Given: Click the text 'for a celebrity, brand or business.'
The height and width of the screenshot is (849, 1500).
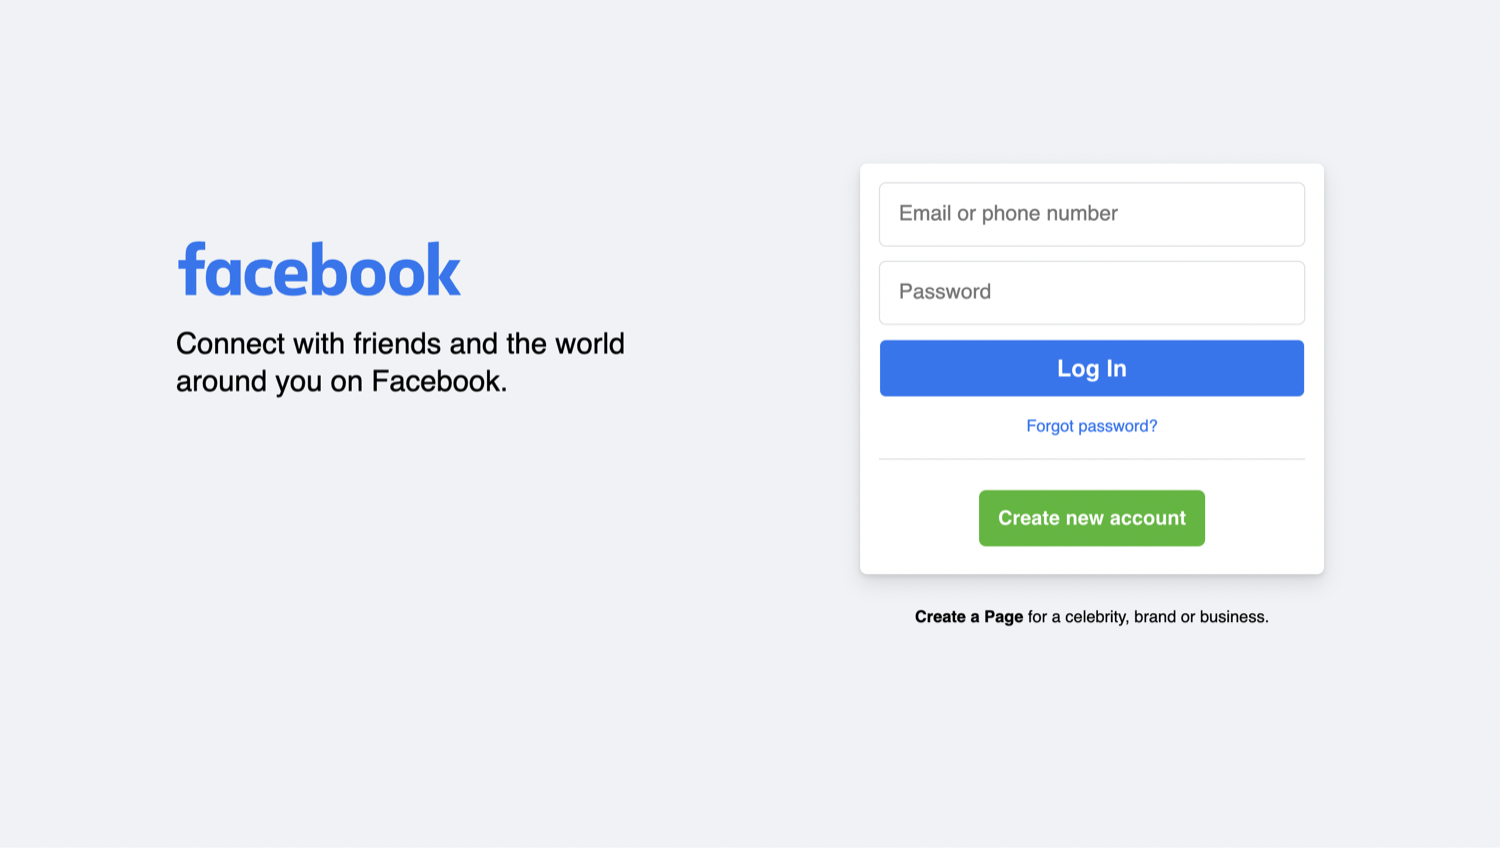Looking at the screenshot, I should tap(1148, 617).
